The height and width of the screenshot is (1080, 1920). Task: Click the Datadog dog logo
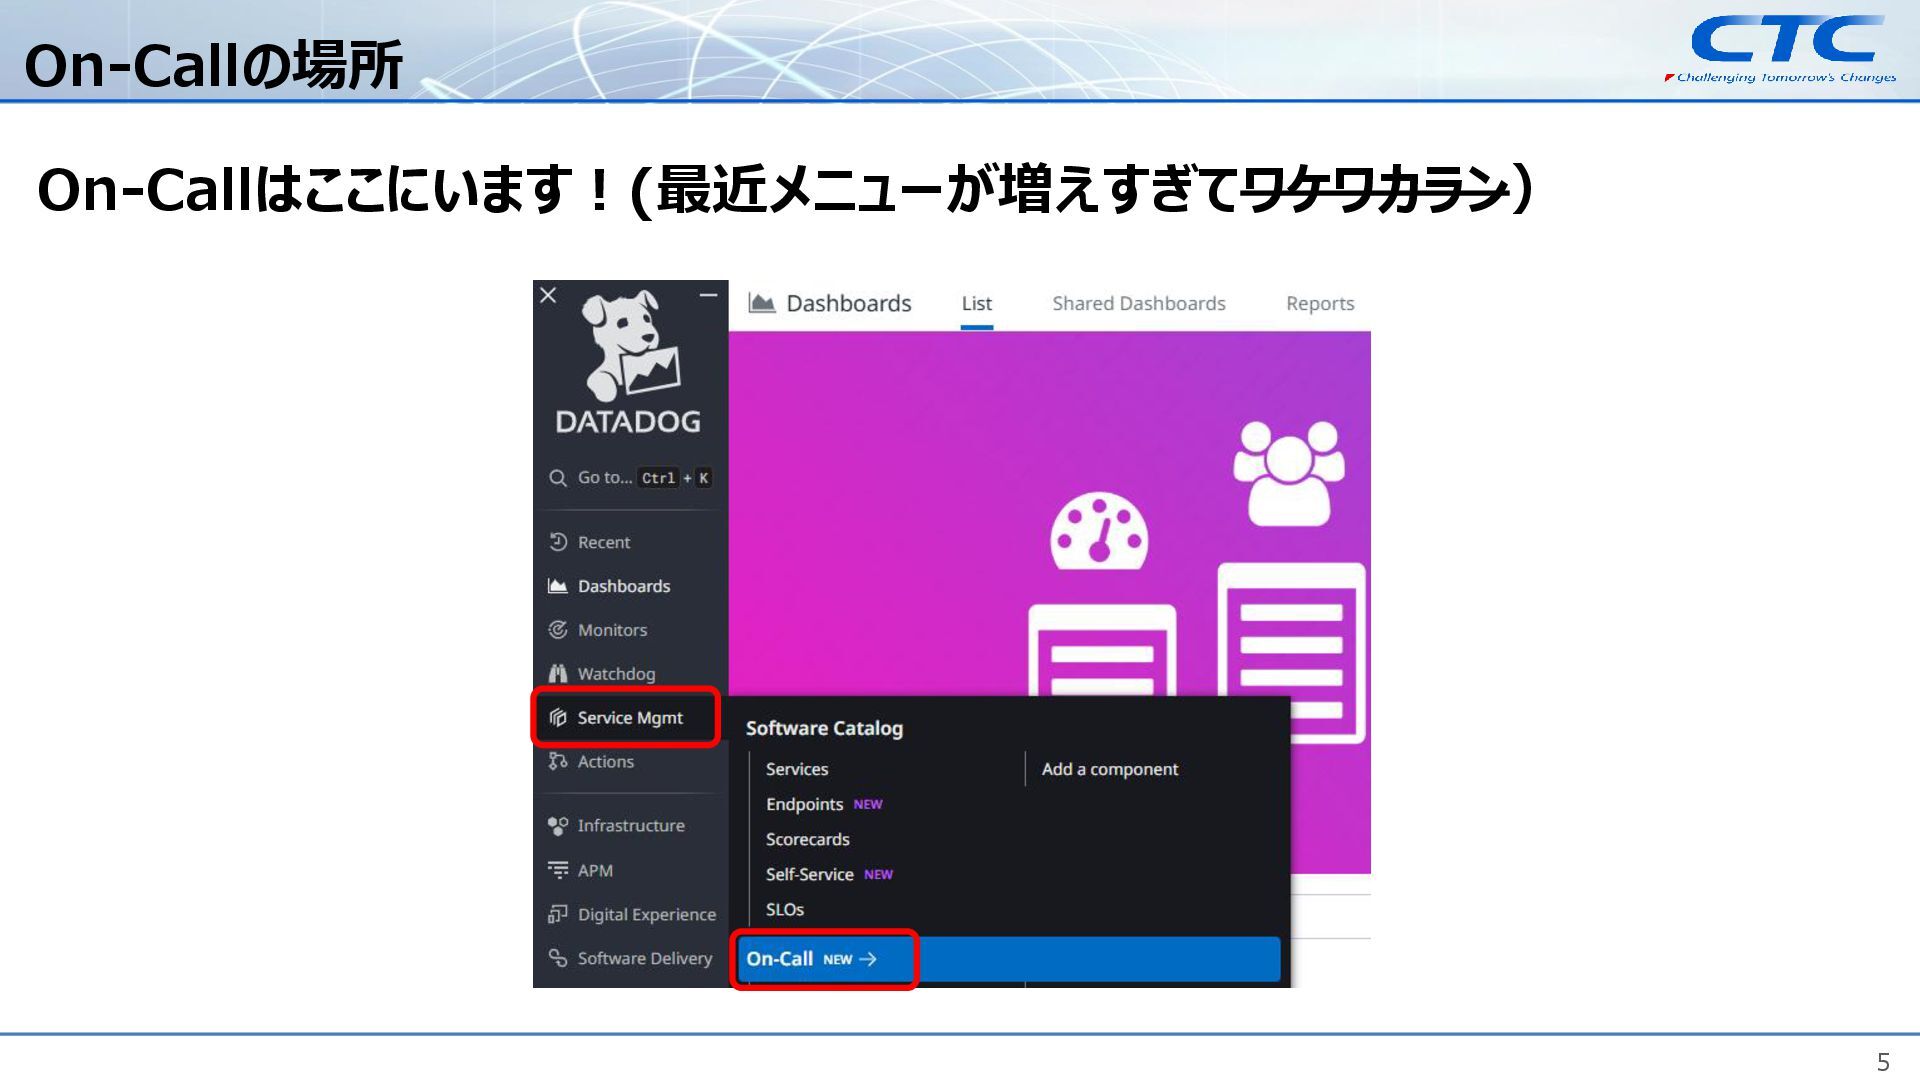click(630, 346)
